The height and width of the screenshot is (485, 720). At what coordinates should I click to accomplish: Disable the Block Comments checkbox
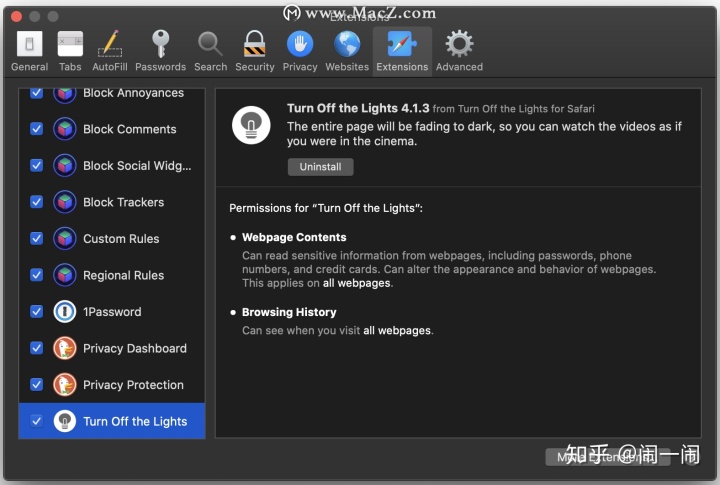(37, 129)
